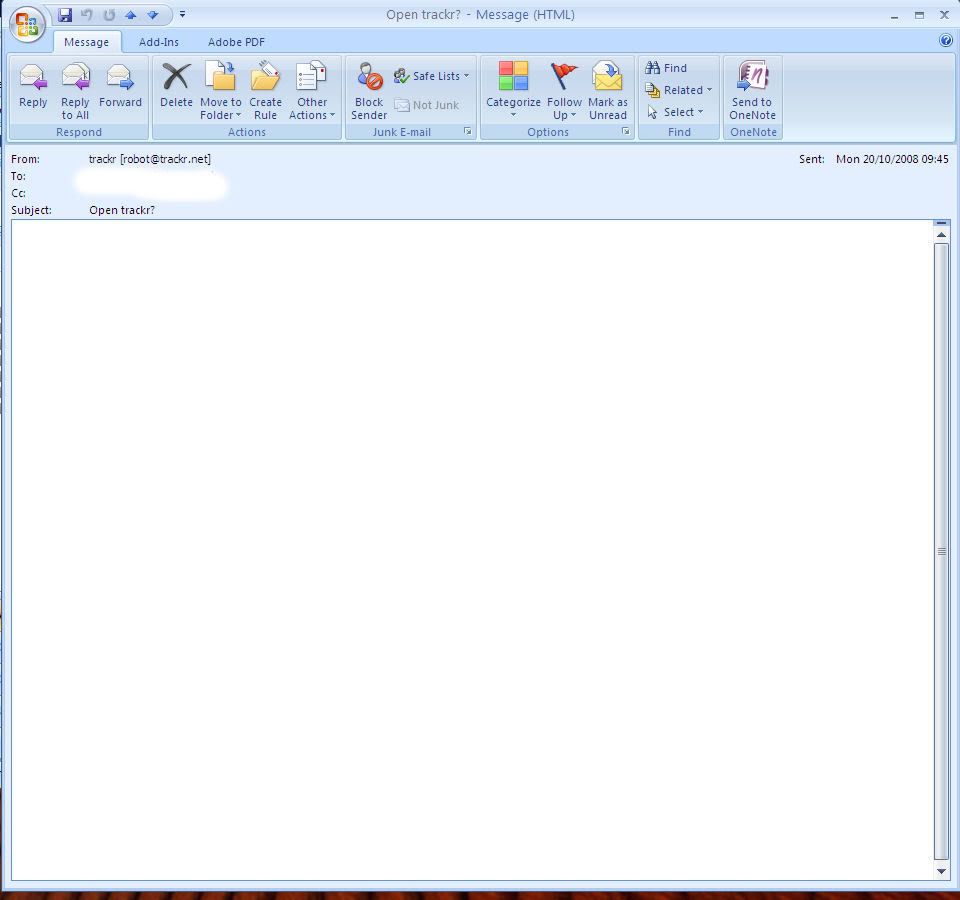This screenshot has height=900, width=960.
Task: Open Junk E-mail options dialog launcher
Action: (x=468, y=131)
